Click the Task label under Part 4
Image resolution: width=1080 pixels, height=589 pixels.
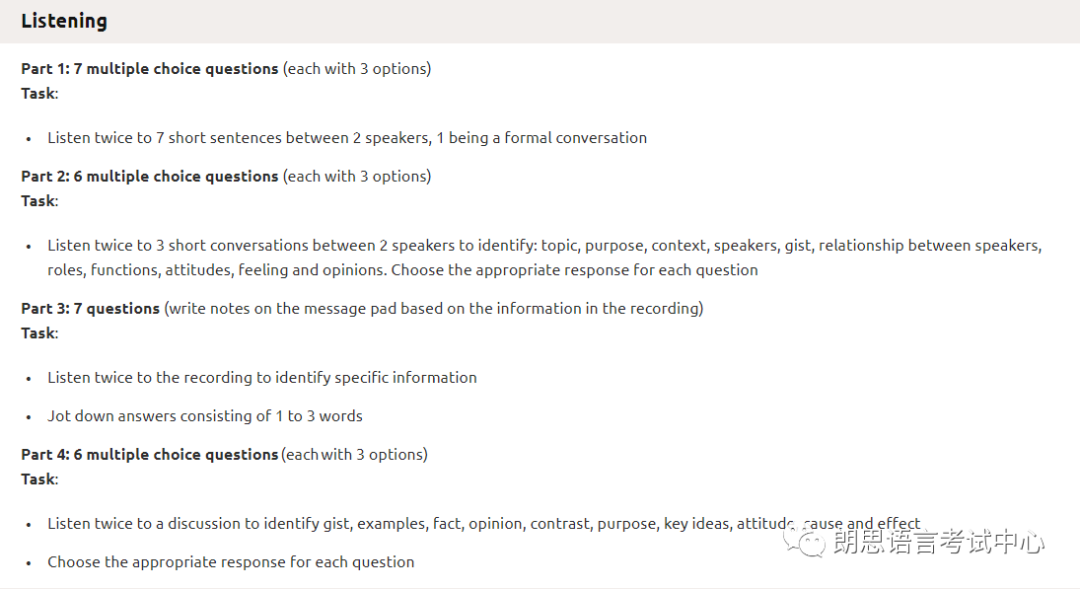tap(39, 479)
